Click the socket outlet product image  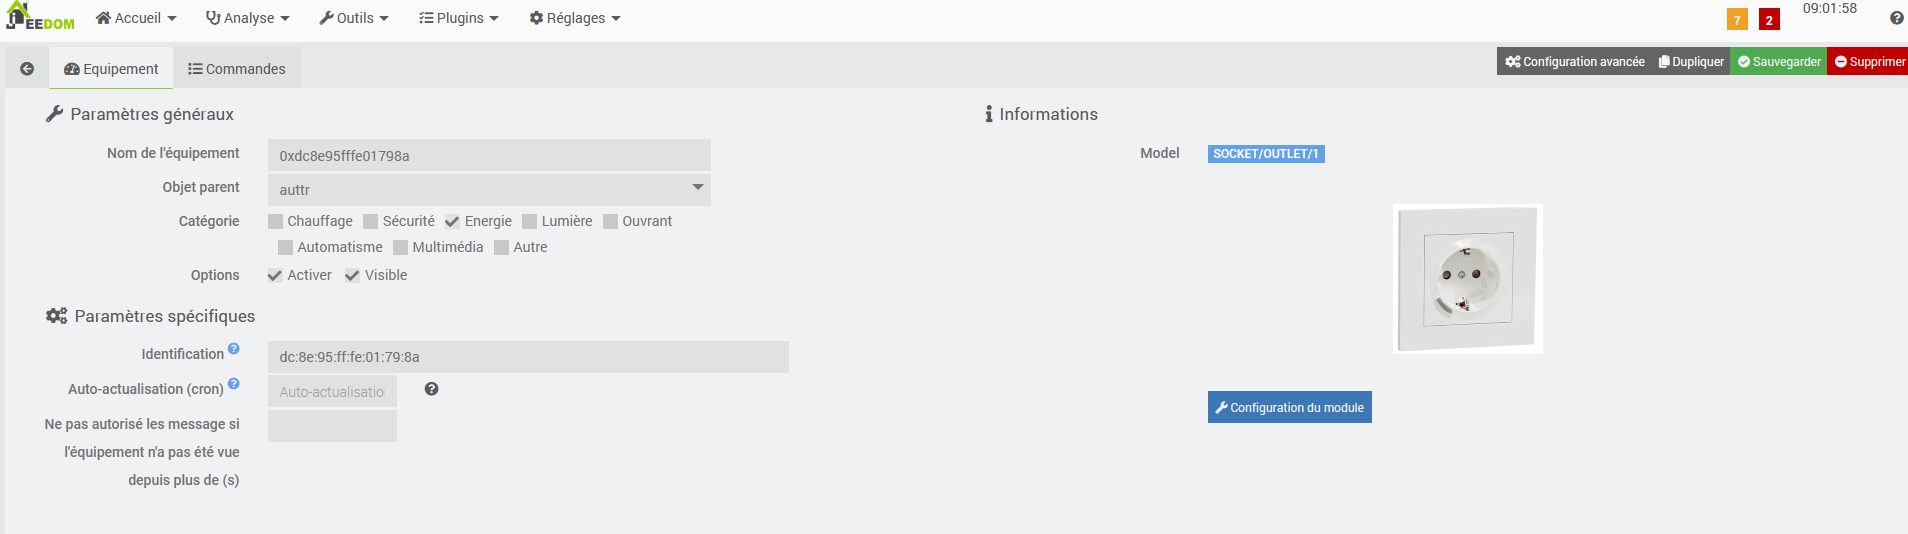click(x=1467, y=279)
